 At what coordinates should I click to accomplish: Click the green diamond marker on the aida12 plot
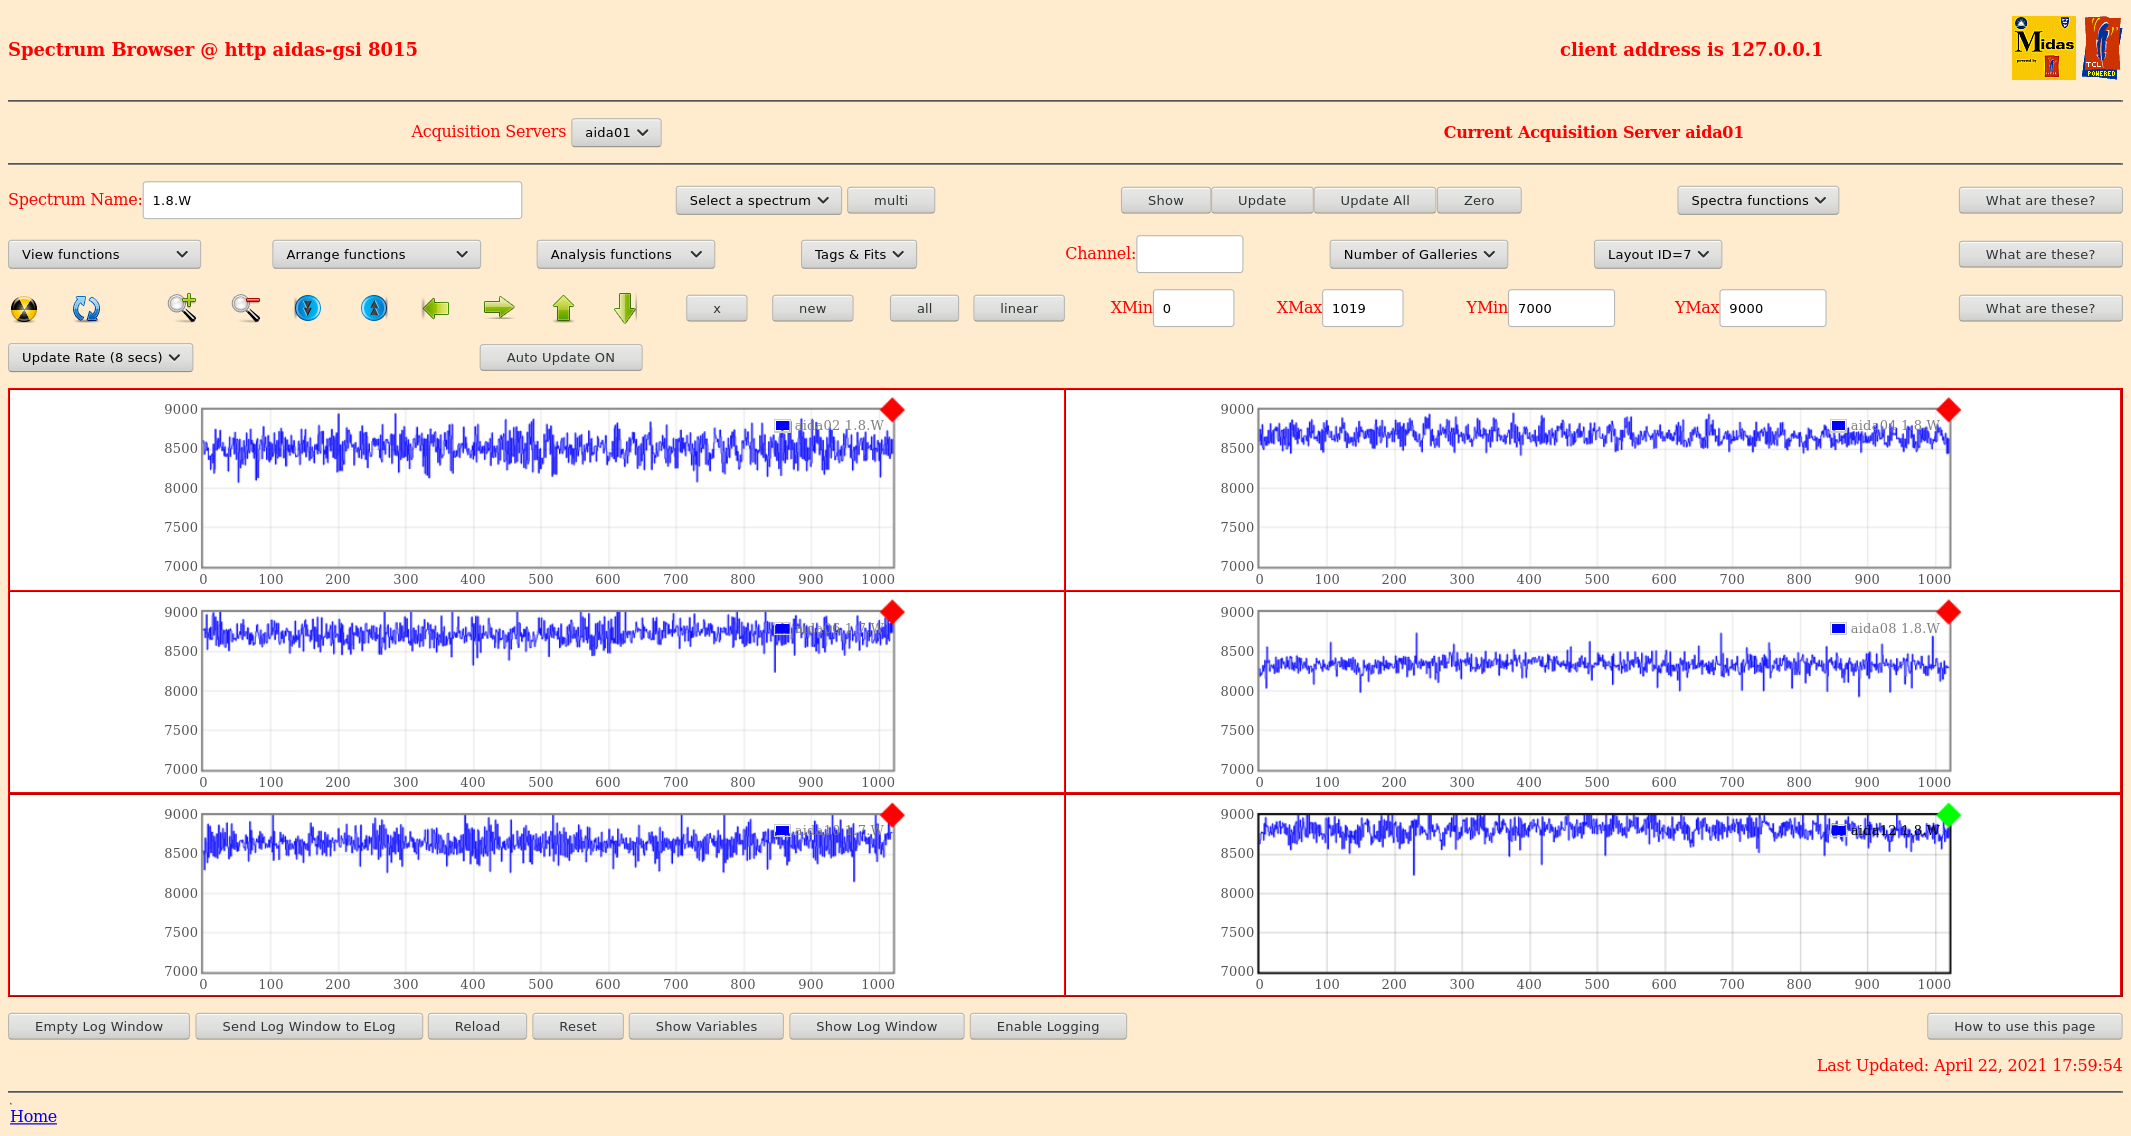[x=1948, y=815]
